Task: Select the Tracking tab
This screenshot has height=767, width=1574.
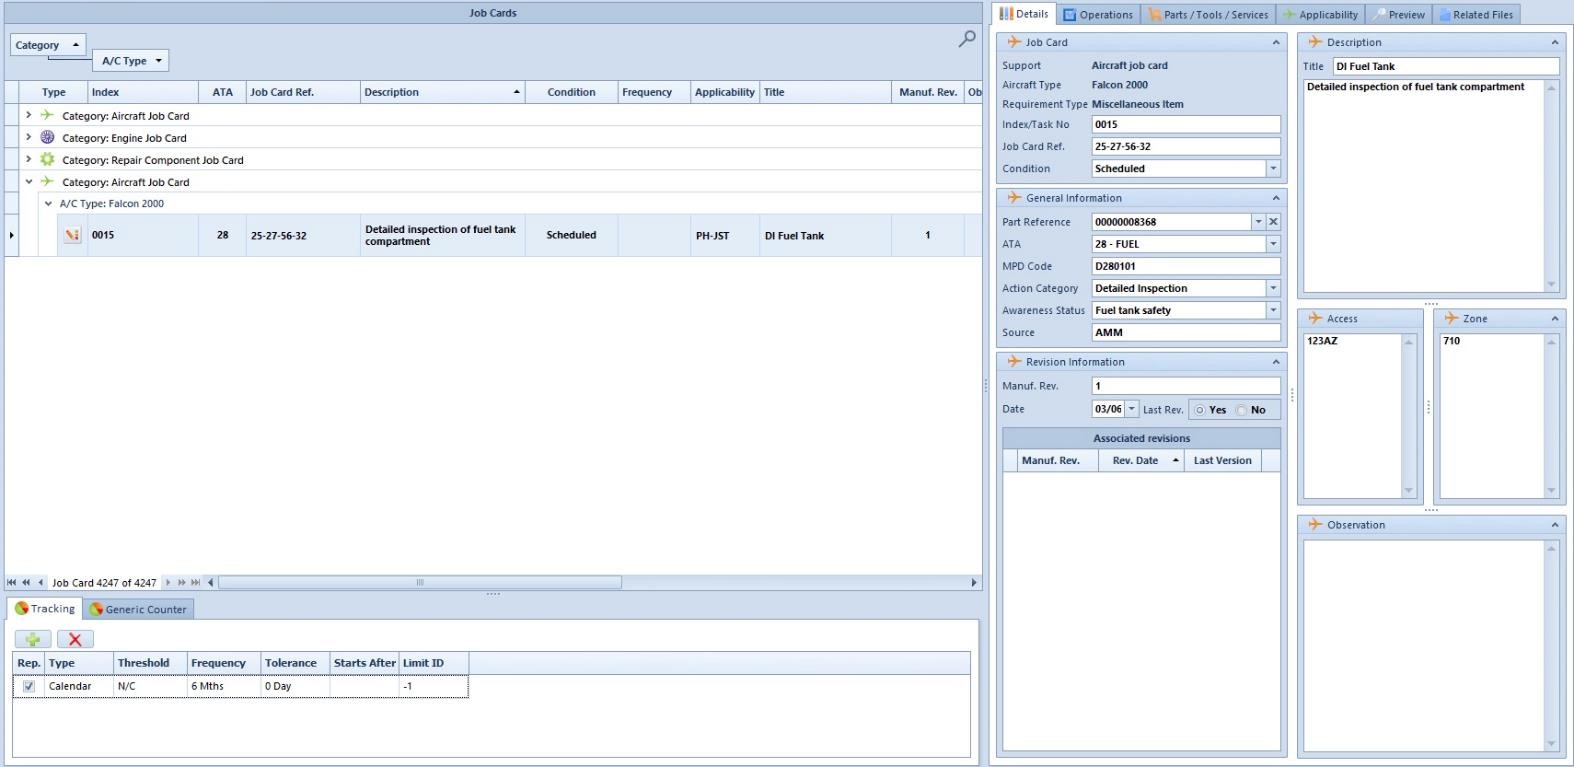Action: pos(45,608)
